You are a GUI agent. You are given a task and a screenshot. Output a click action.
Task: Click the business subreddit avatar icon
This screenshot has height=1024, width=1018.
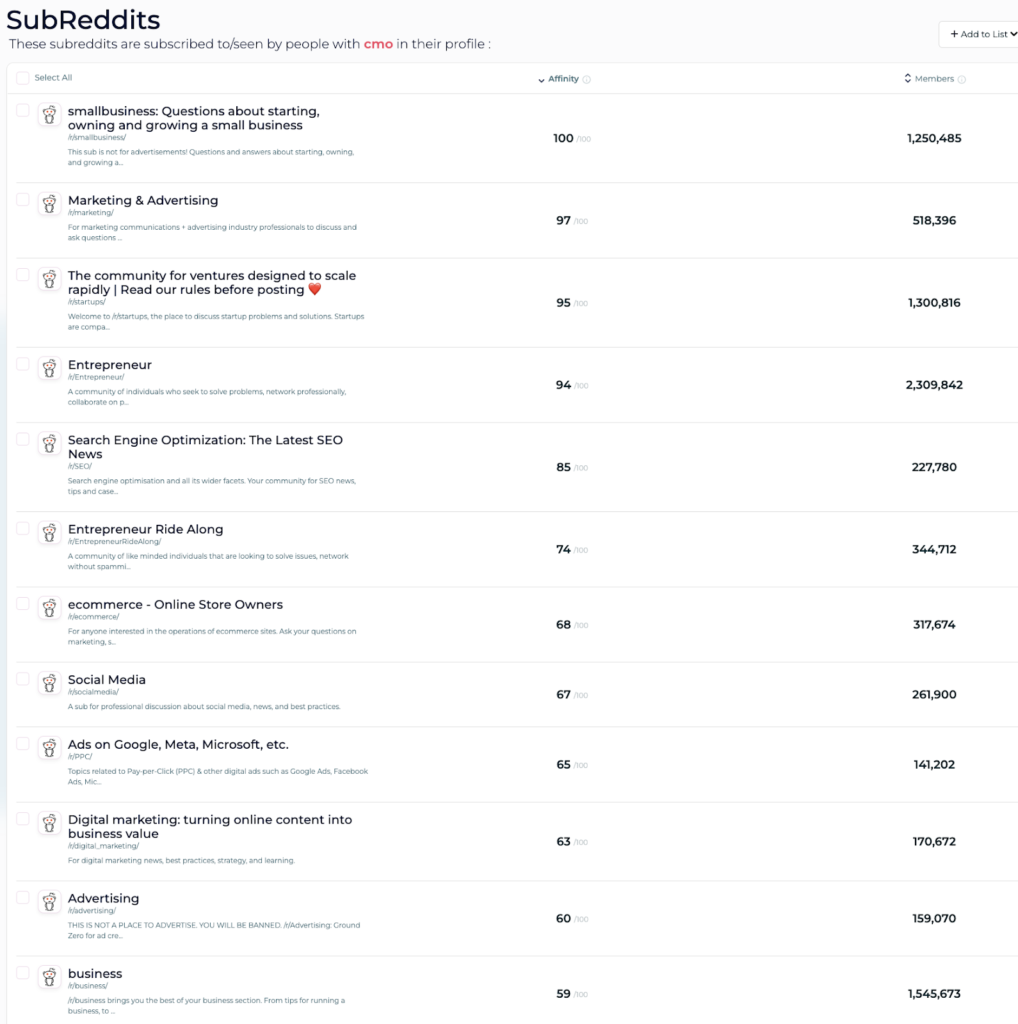(x=49, y=978)
